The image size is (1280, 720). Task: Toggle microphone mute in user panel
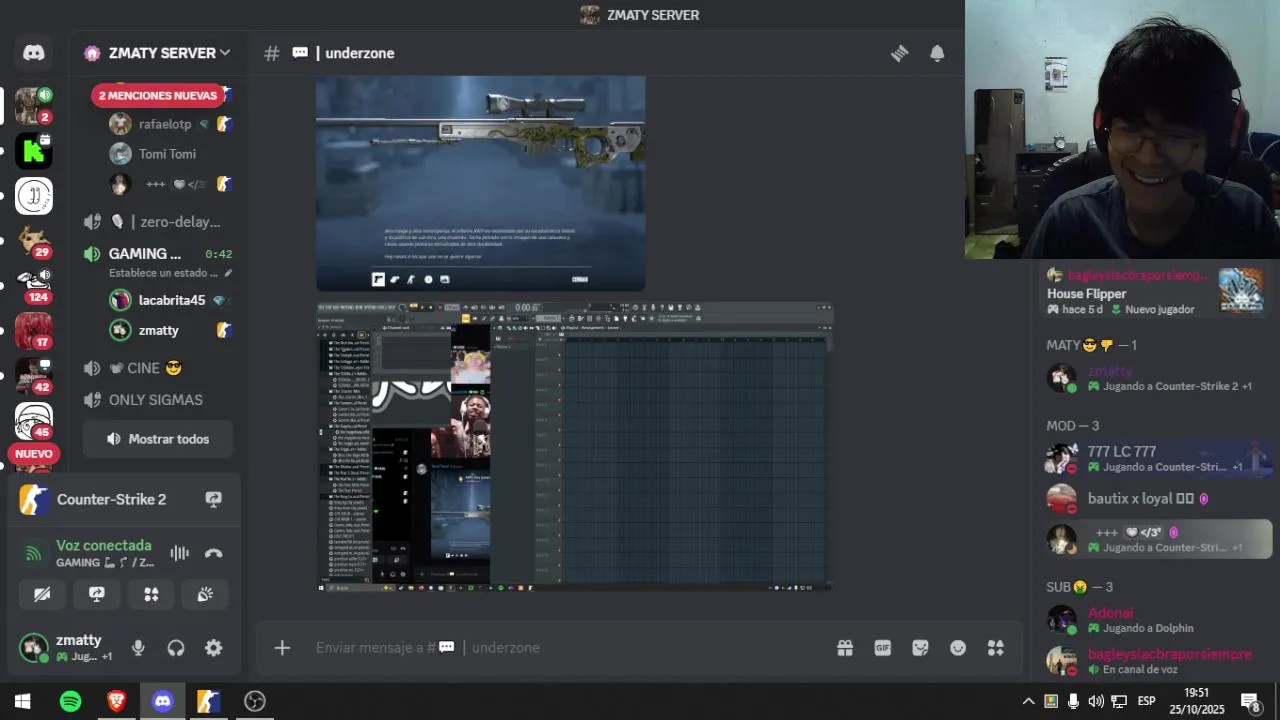(138, 648)
